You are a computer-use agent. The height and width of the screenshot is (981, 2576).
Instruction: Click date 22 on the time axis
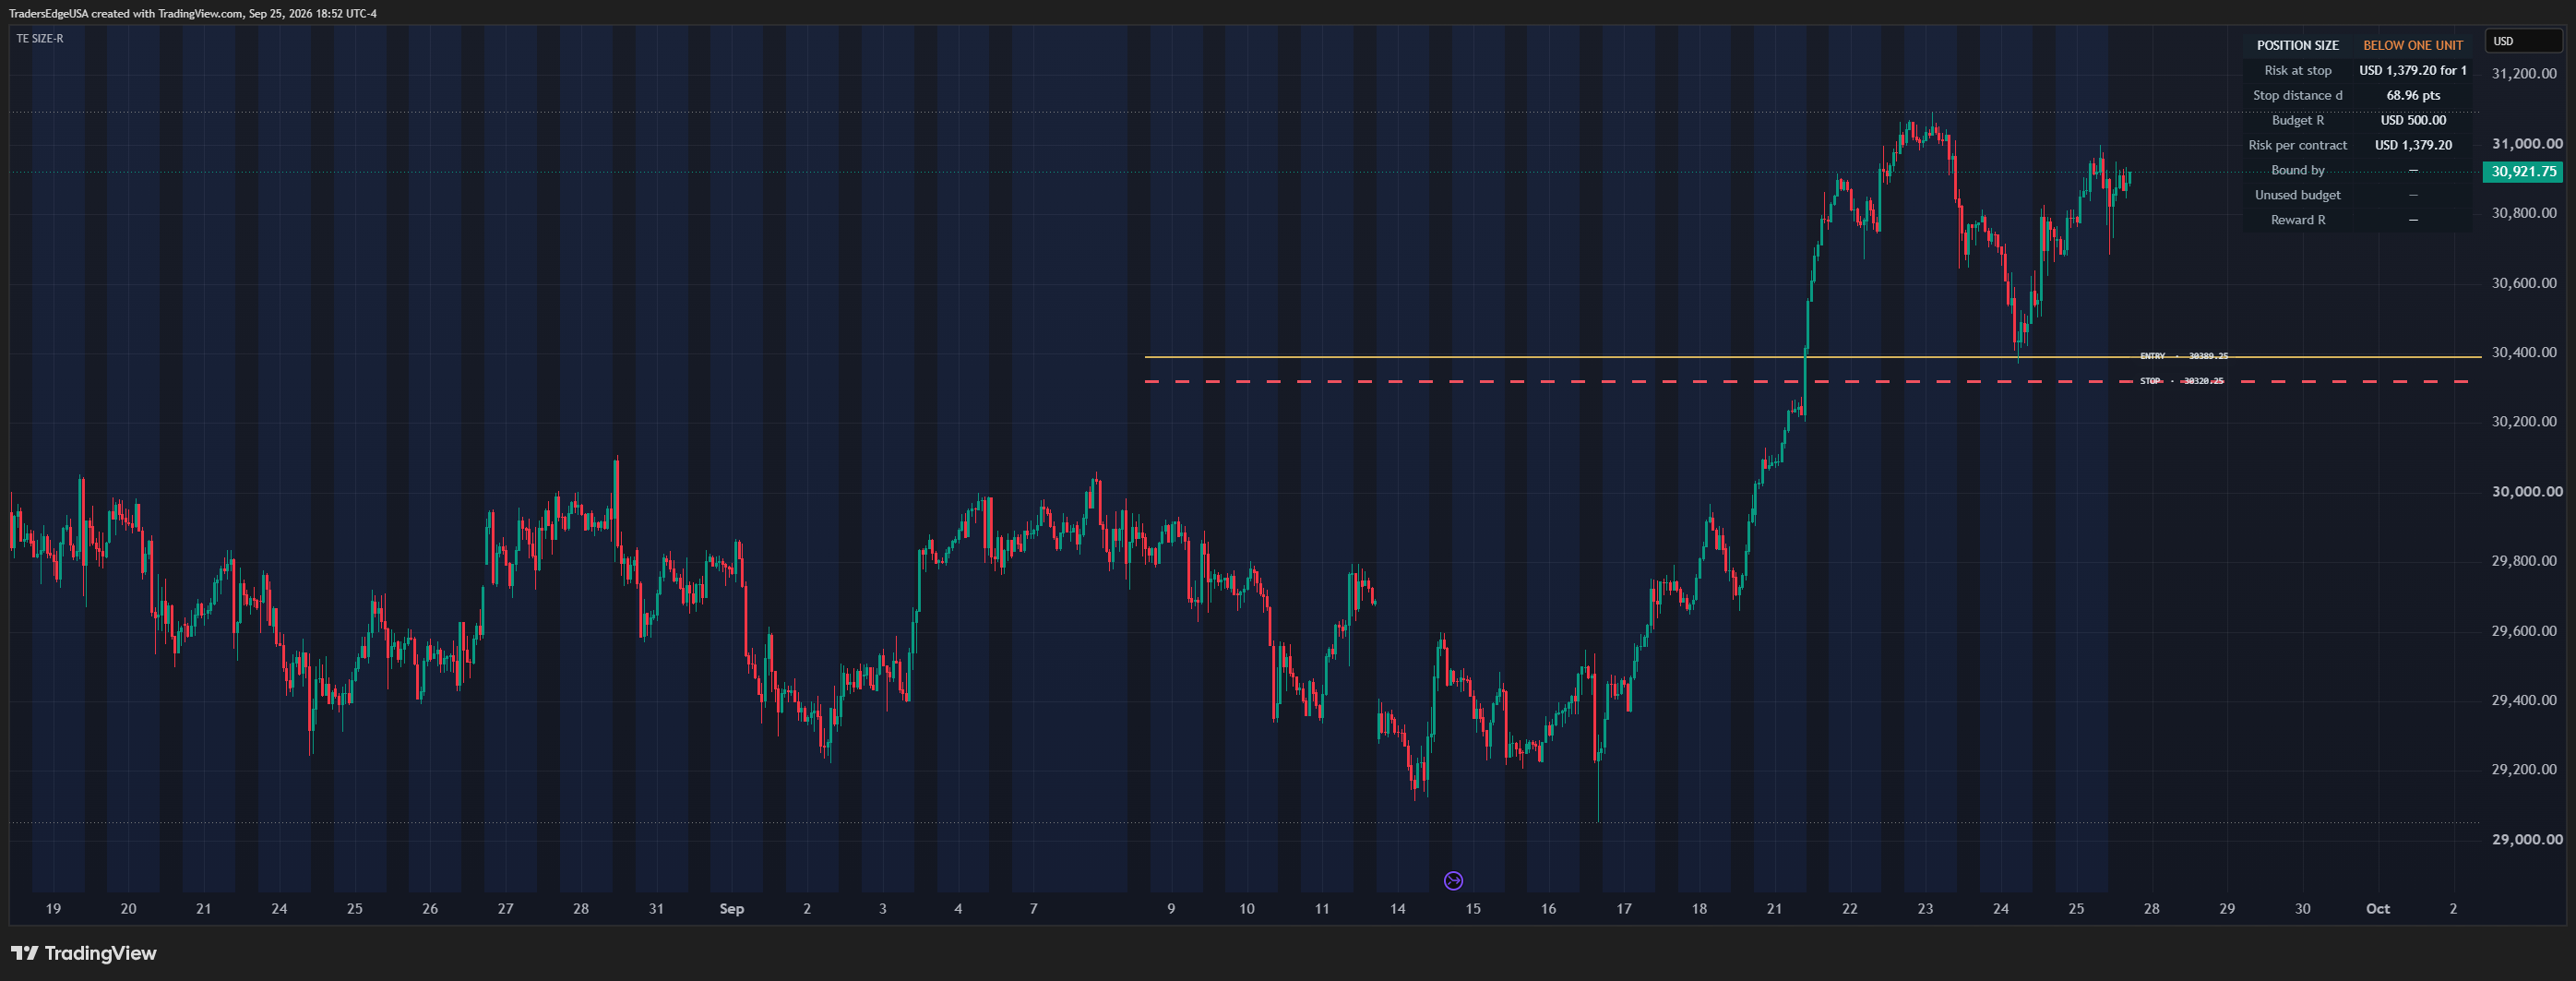pos(1849,909)
